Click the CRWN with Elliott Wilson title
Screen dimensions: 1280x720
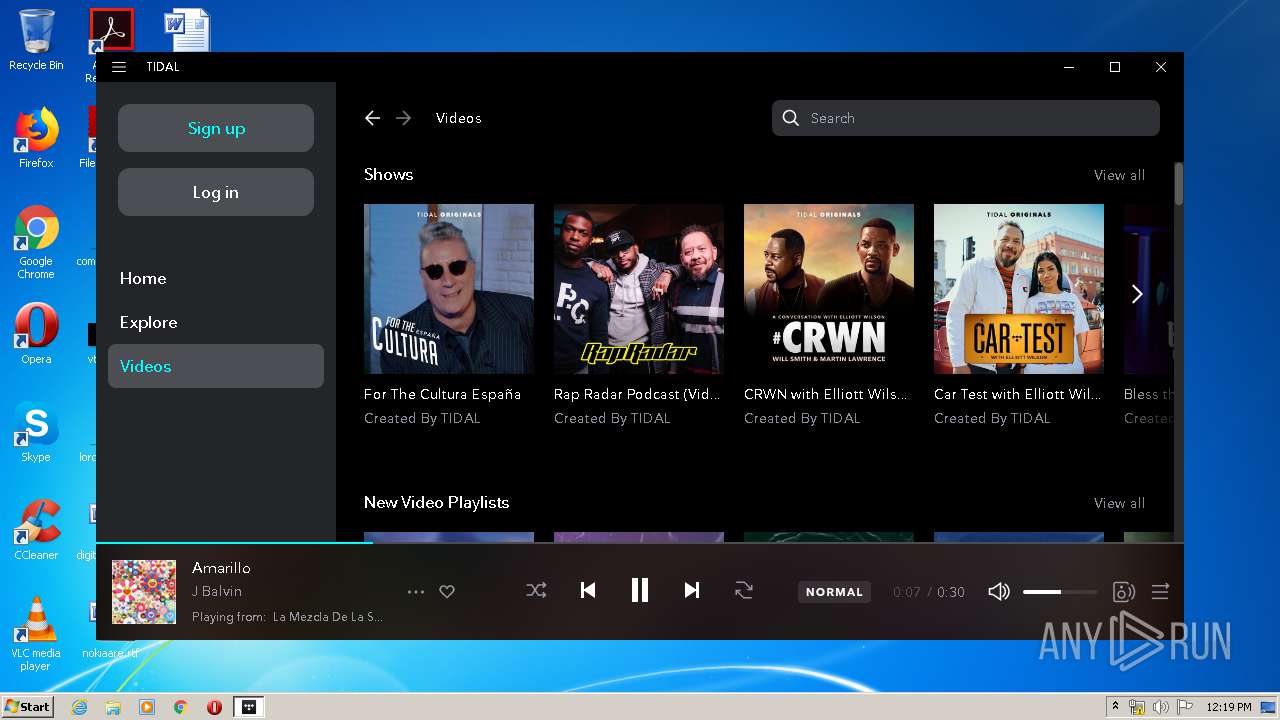(826, 394)
